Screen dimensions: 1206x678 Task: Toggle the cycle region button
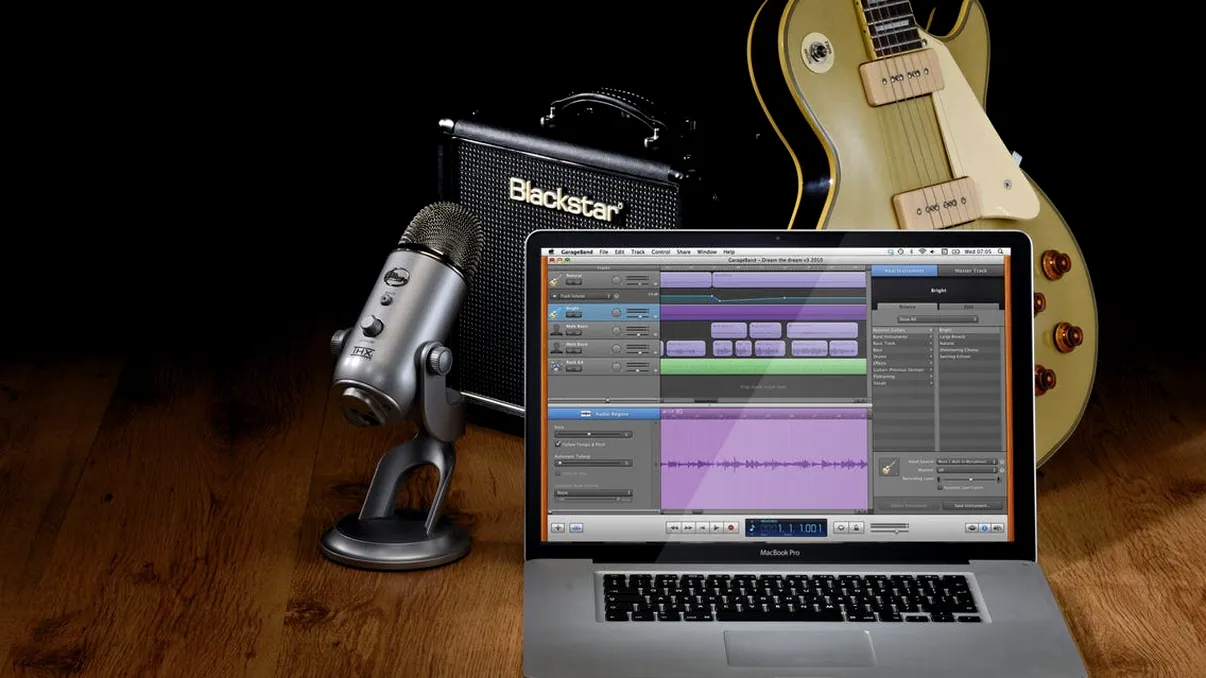(x=841, y=528)
